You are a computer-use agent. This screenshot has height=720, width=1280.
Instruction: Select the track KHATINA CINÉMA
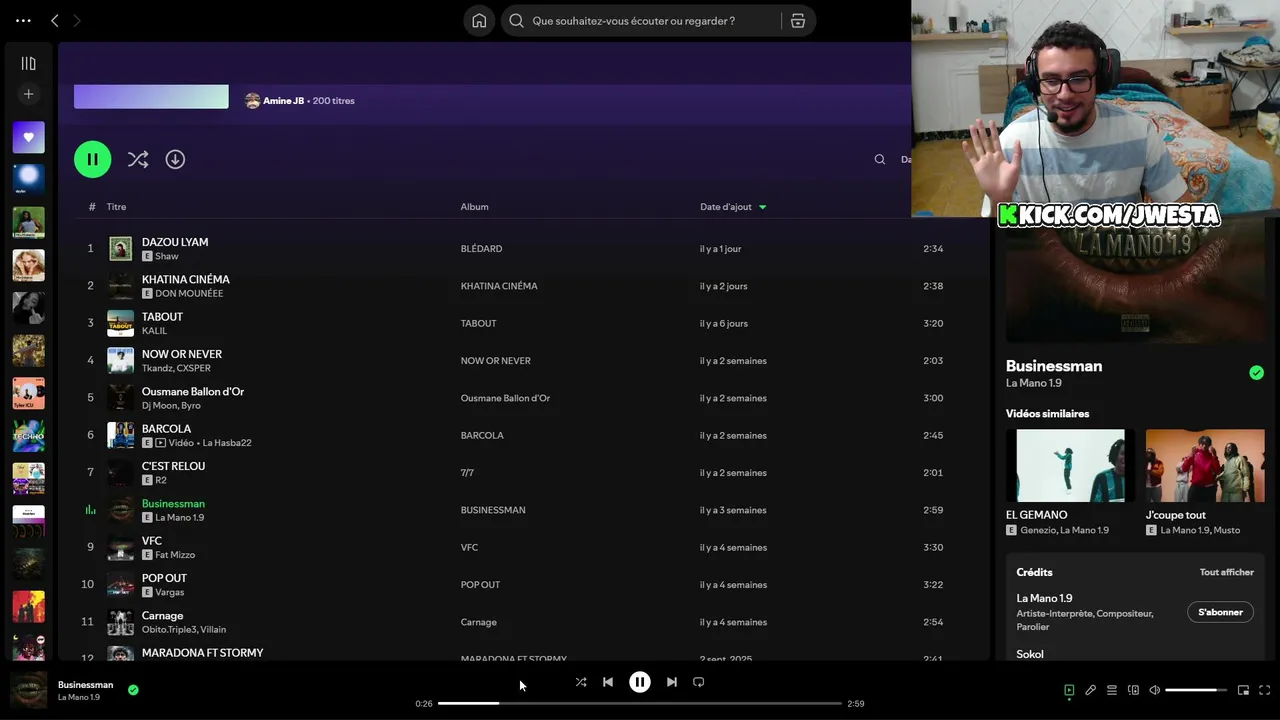186,279
